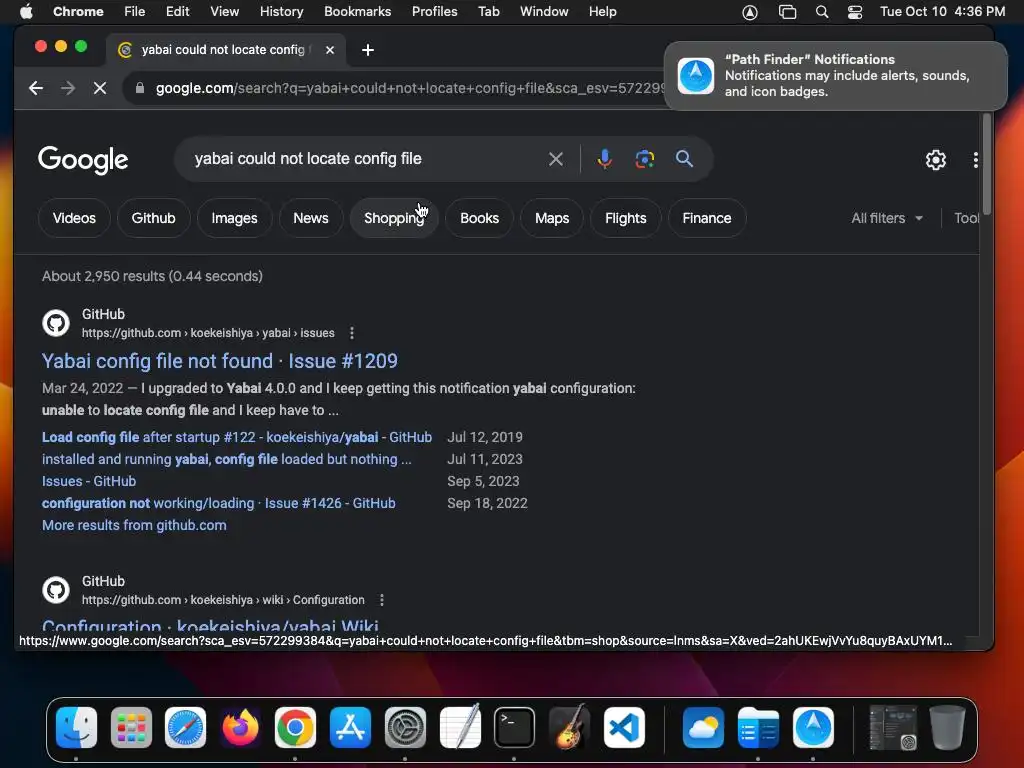Viewport: 1024px width, 768px height.
Task: Open Load config file after startup #122 link
Action: click(x=237, y=438)
